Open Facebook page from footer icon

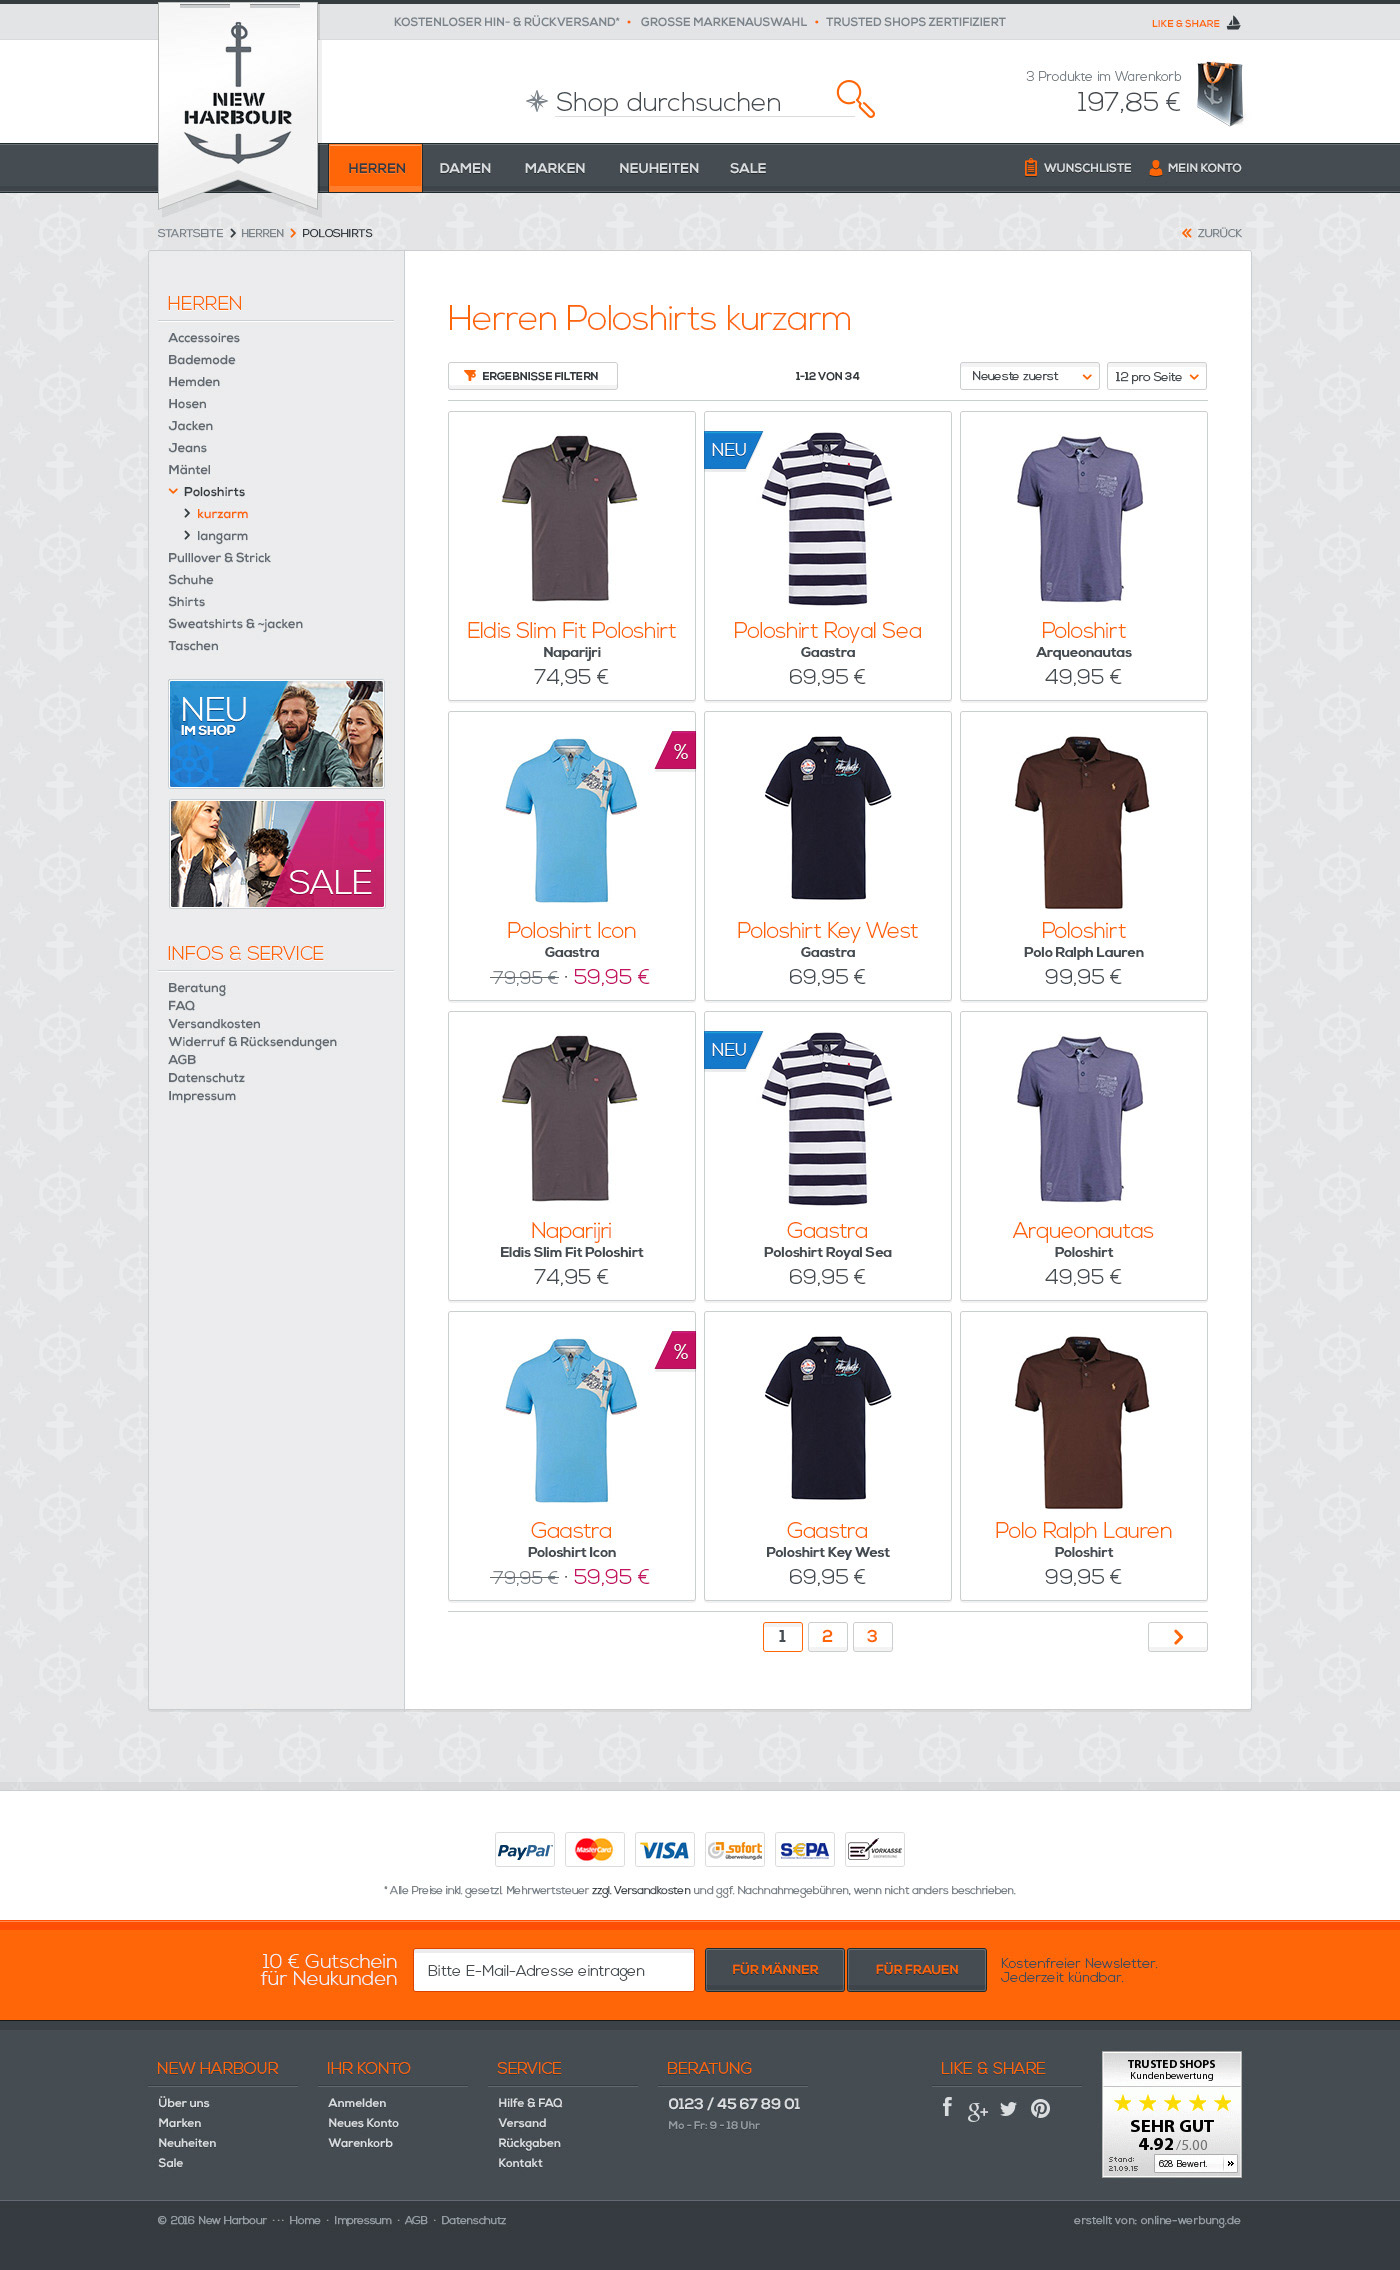click(947, 2107)
